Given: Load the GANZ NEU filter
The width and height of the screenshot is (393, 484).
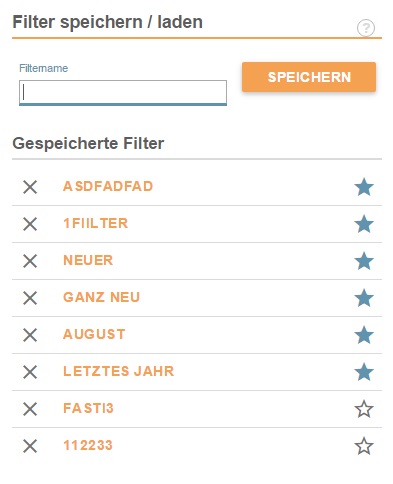Looking at the screenshot, I should coord(101,297).
